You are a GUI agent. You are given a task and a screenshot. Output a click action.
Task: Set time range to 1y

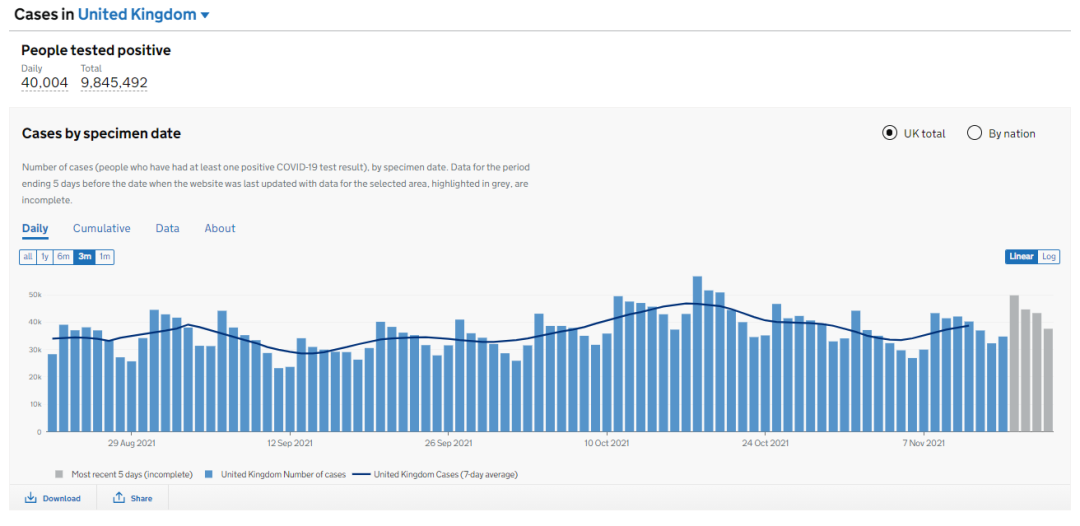coord(45,257)
